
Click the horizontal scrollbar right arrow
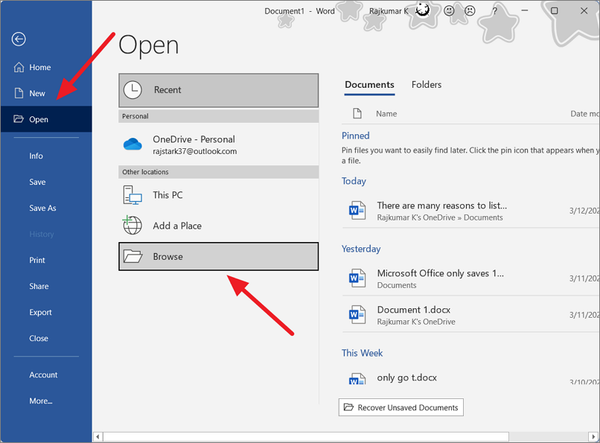pyautogui.click(x=594, y=436)
